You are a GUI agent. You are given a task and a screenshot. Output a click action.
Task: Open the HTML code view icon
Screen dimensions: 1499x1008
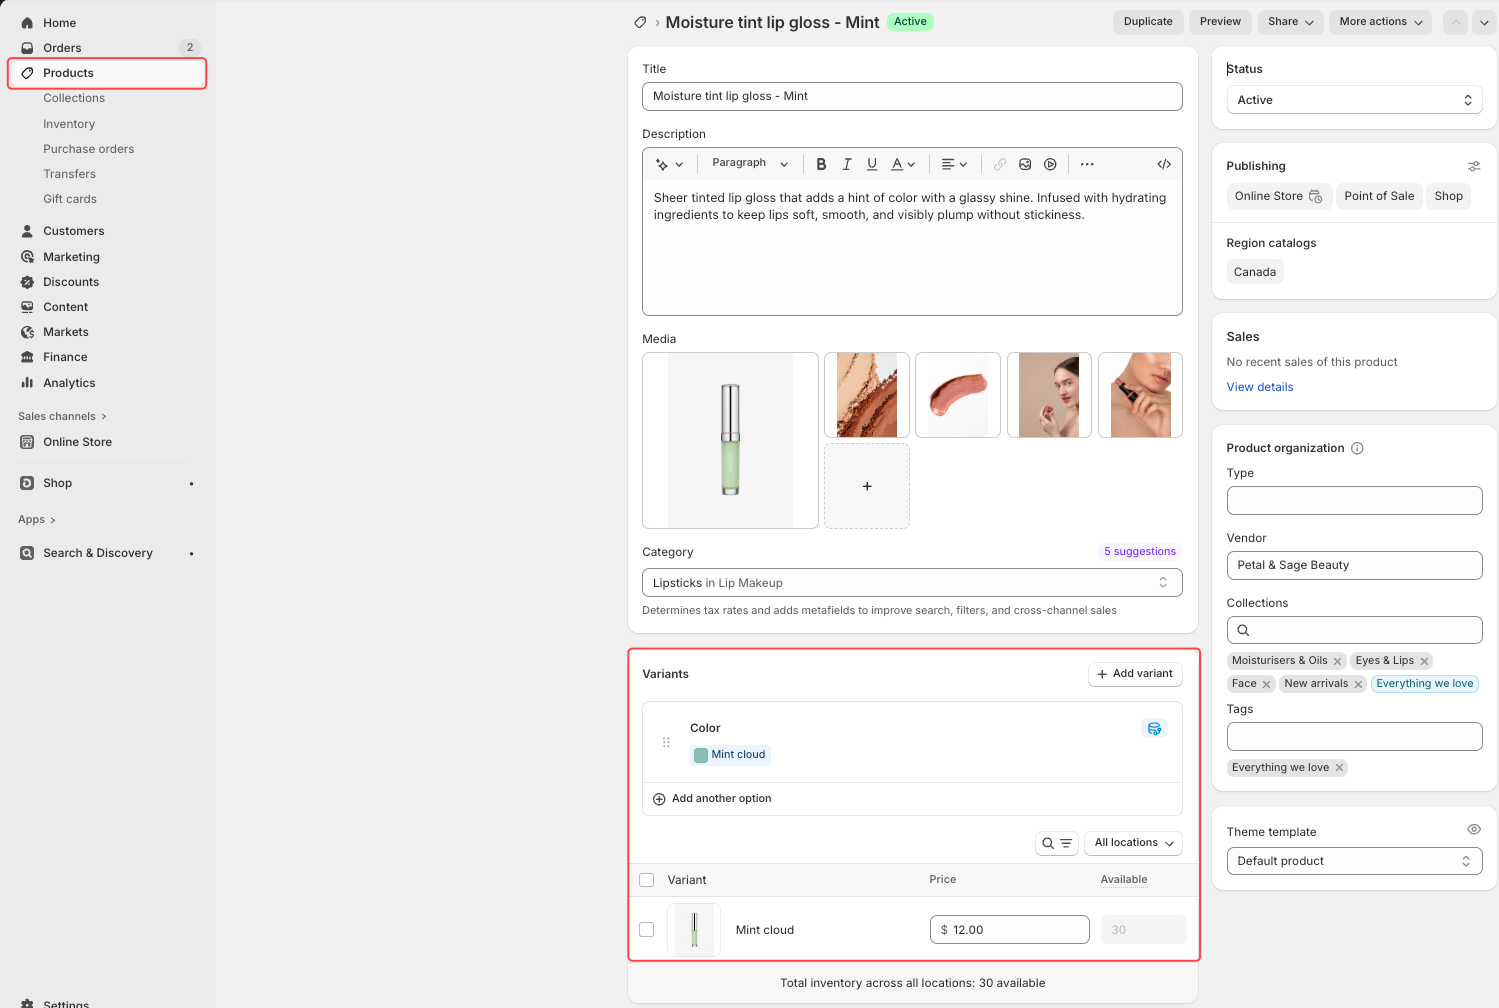pyautogui.click(x=1164, y=164)
